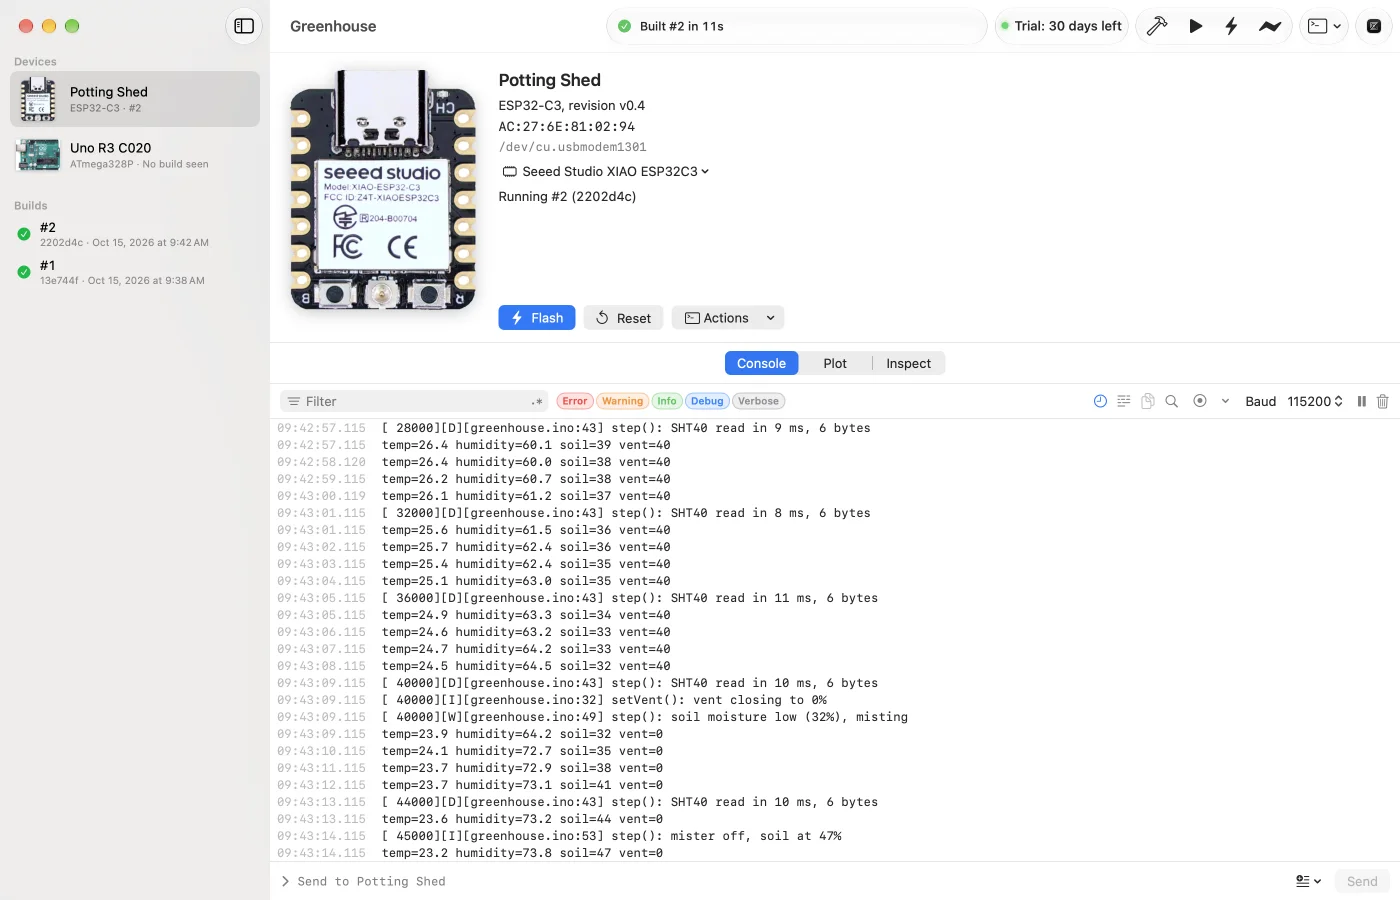Select the Uno R3 C020 device
The height and width of the screenshot is (900, 1400).
(x=135, y=155)
